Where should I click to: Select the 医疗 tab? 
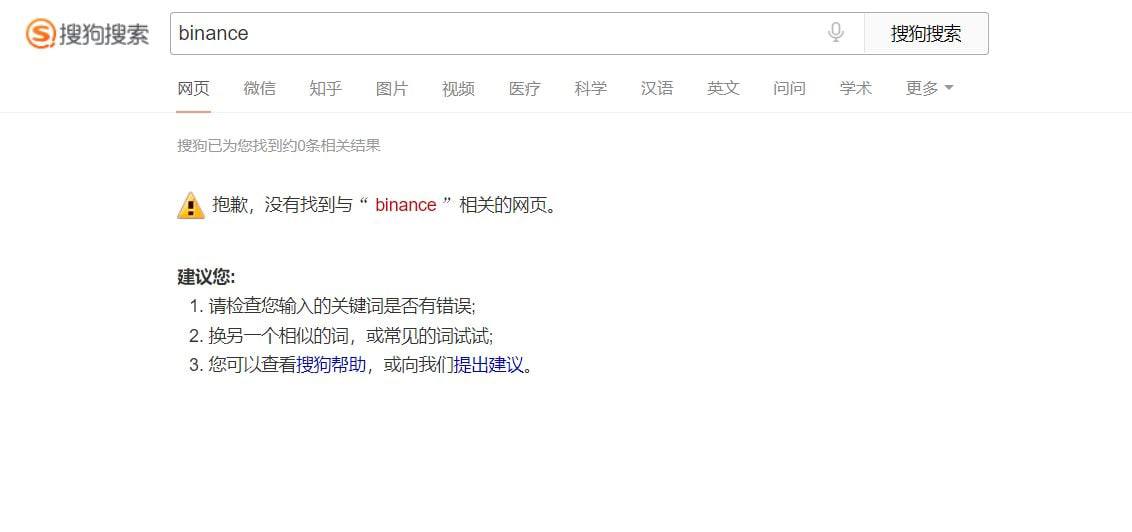[x=525, y=89]
